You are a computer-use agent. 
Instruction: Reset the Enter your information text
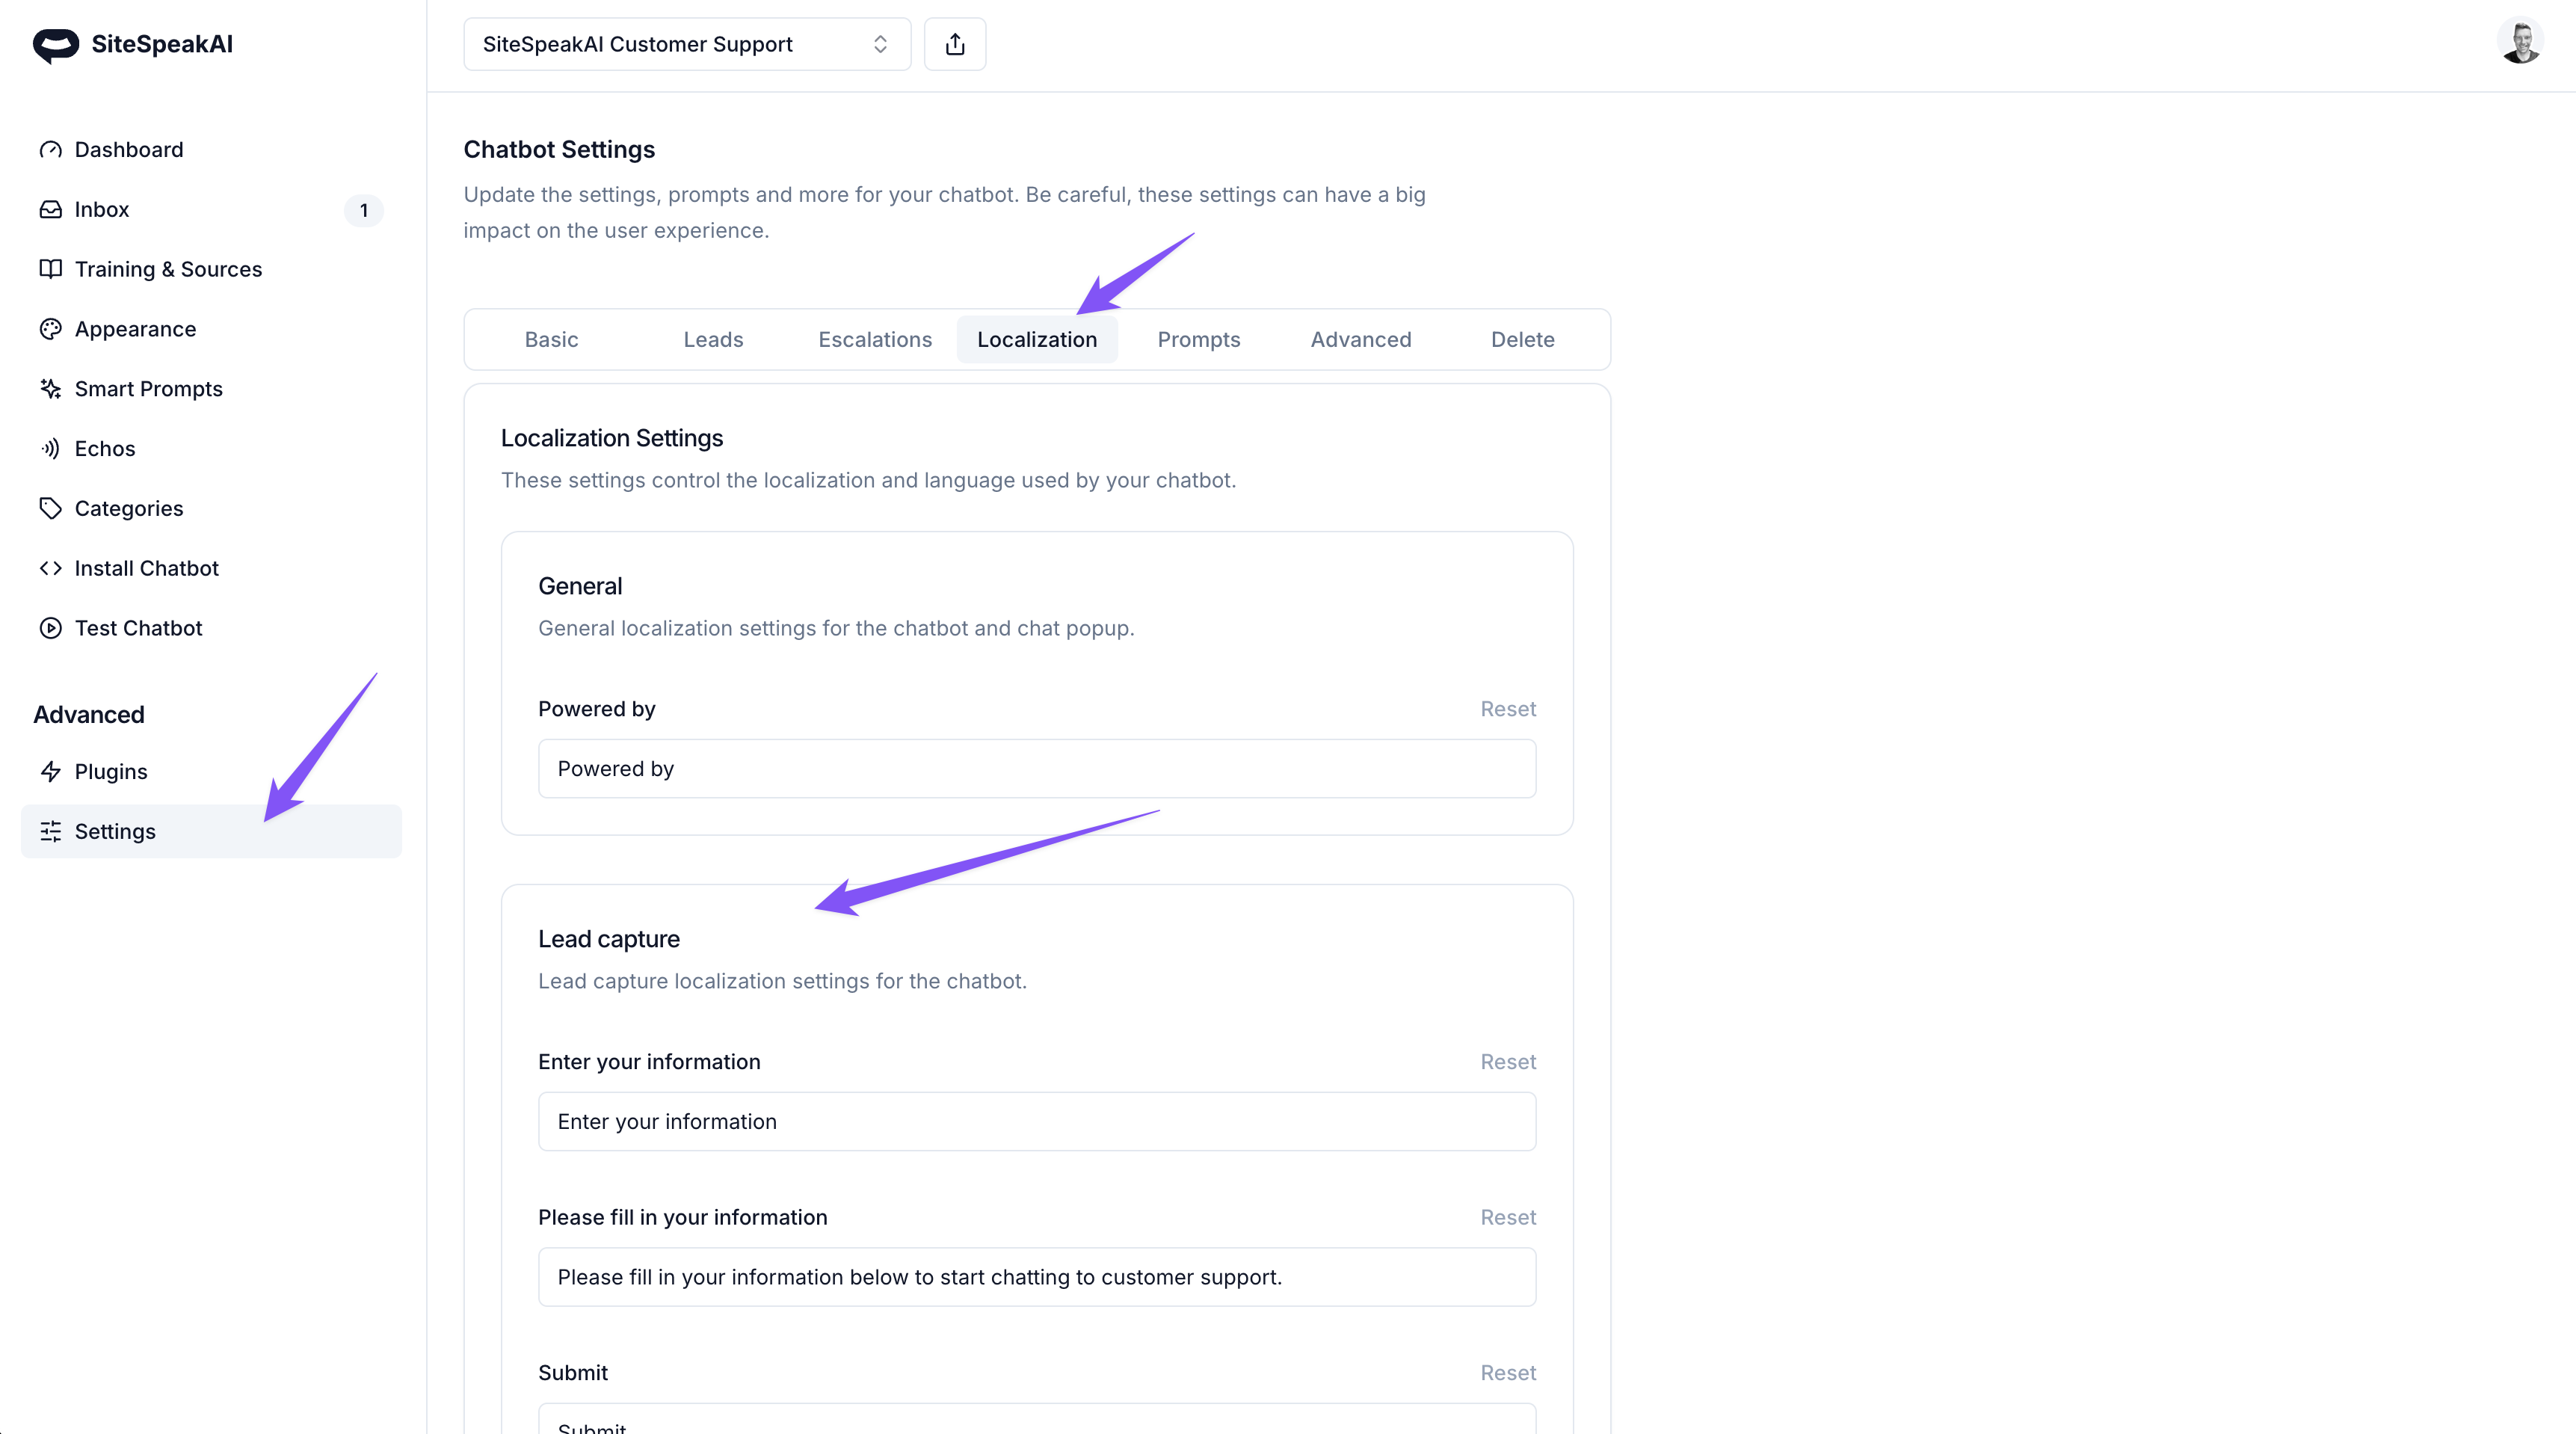1507,1062
